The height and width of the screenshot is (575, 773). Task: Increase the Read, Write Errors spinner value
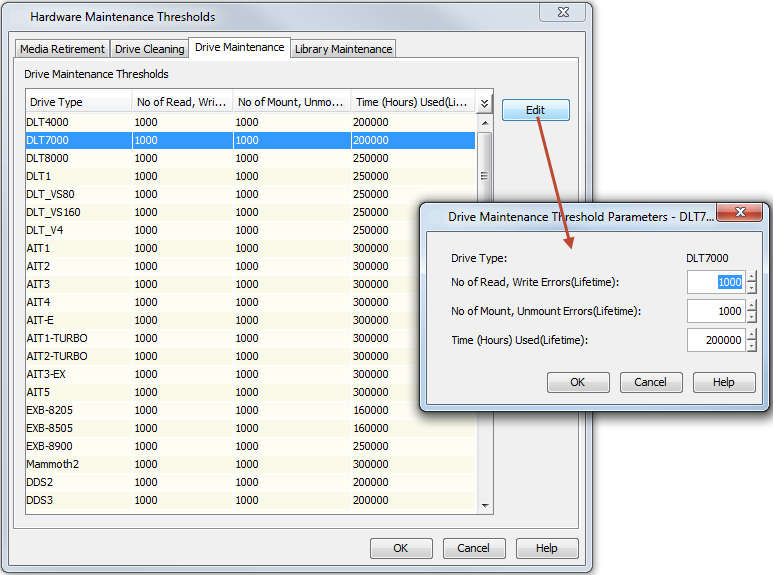click(752, 277)
